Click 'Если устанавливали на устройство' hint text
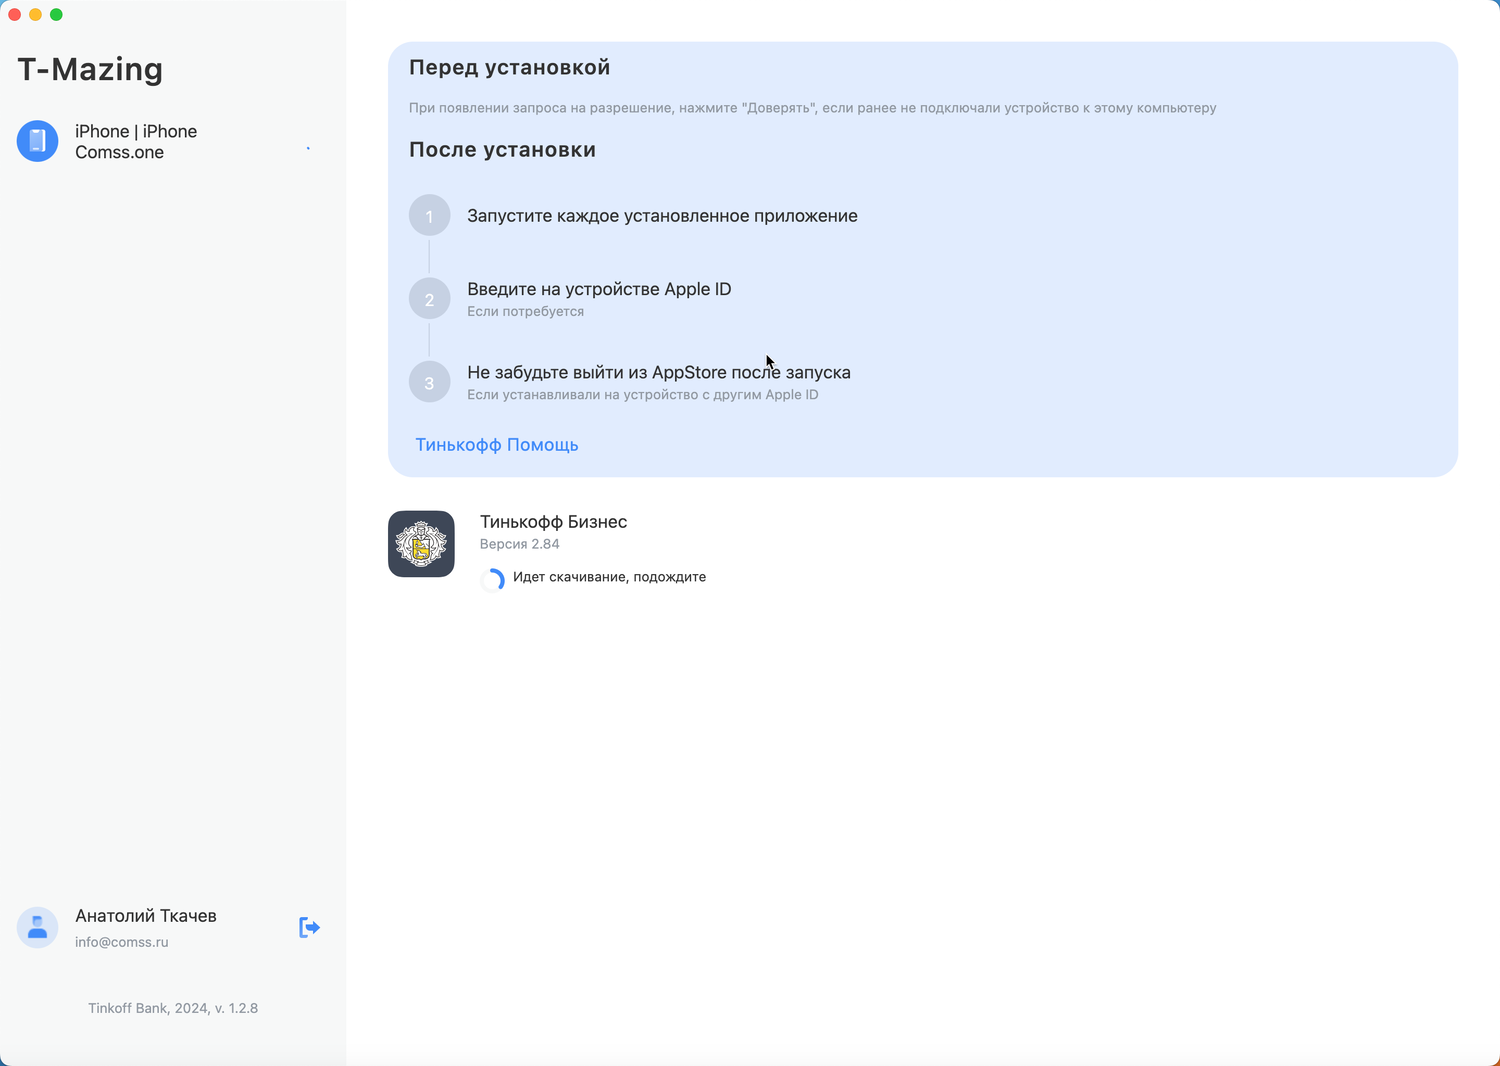This screenshot has height=1066, width=1500. tap(643, 394)
